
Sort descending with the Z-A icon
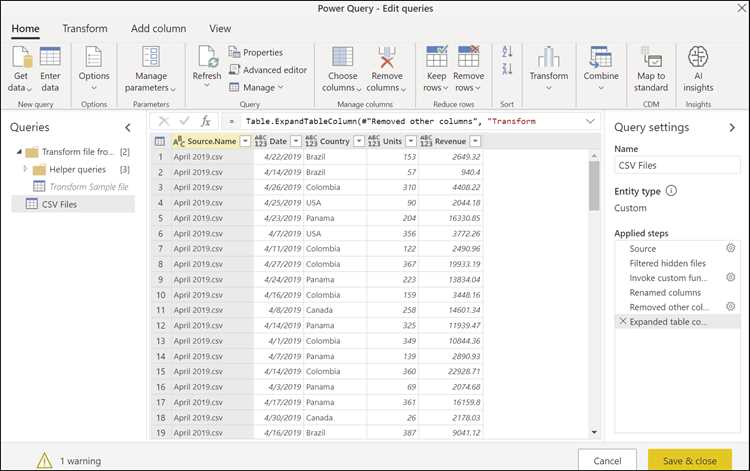point(507,69)
